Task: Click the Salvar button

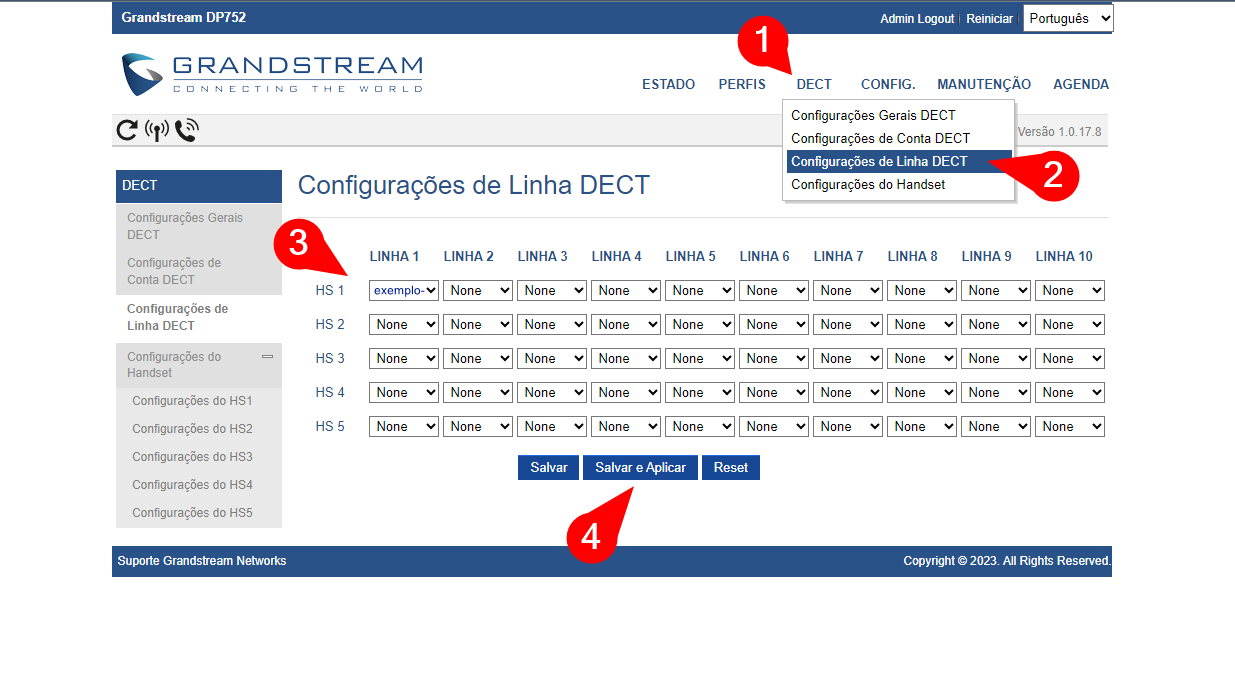Action: click(x=548, y=468)
